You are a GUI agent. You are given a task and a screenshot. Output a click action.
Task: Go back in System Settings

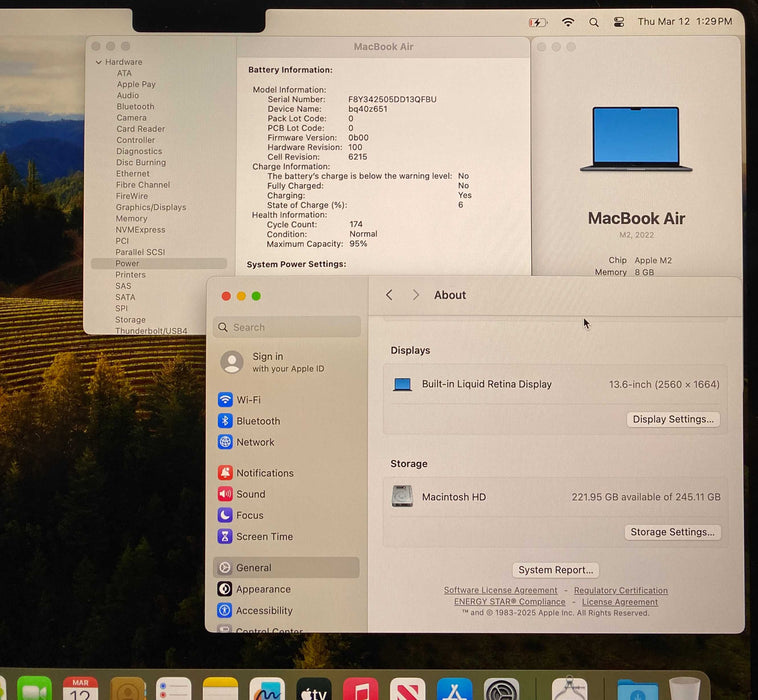[389, 295]
